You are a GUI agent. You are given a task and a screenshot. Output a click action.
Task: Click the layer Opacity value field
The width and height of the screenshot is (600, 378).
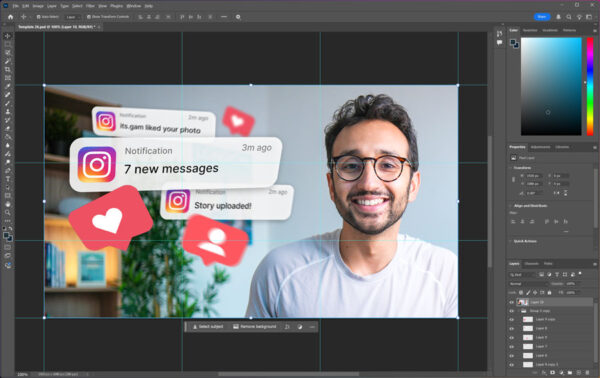(x=571, y=284)
